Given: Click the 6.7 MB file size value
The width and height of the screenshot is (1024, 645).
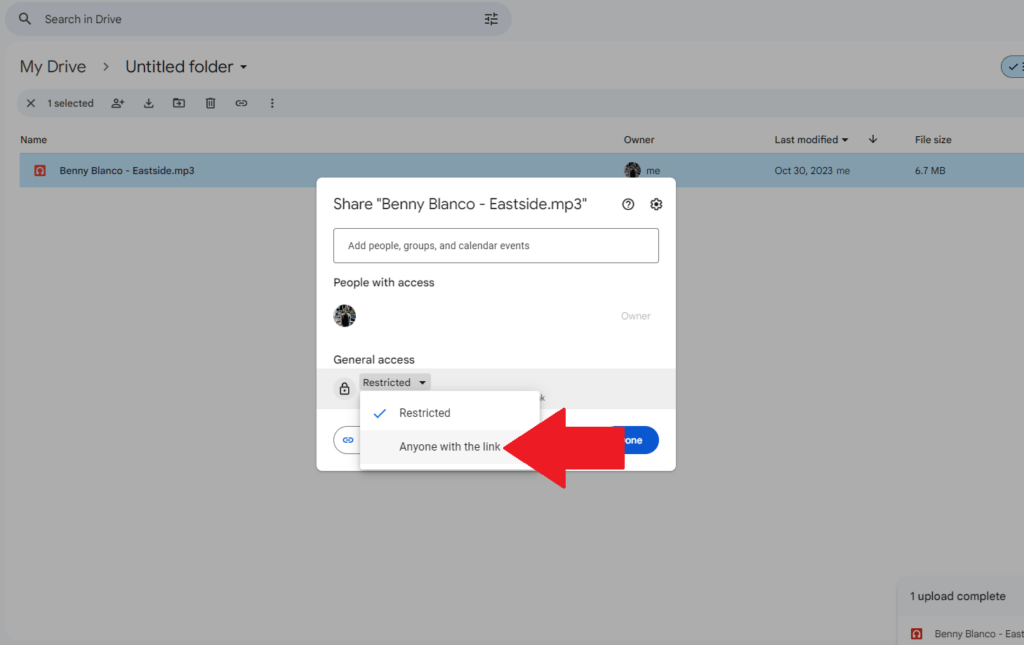Looking at the screenshot, I should click(930, 170).
